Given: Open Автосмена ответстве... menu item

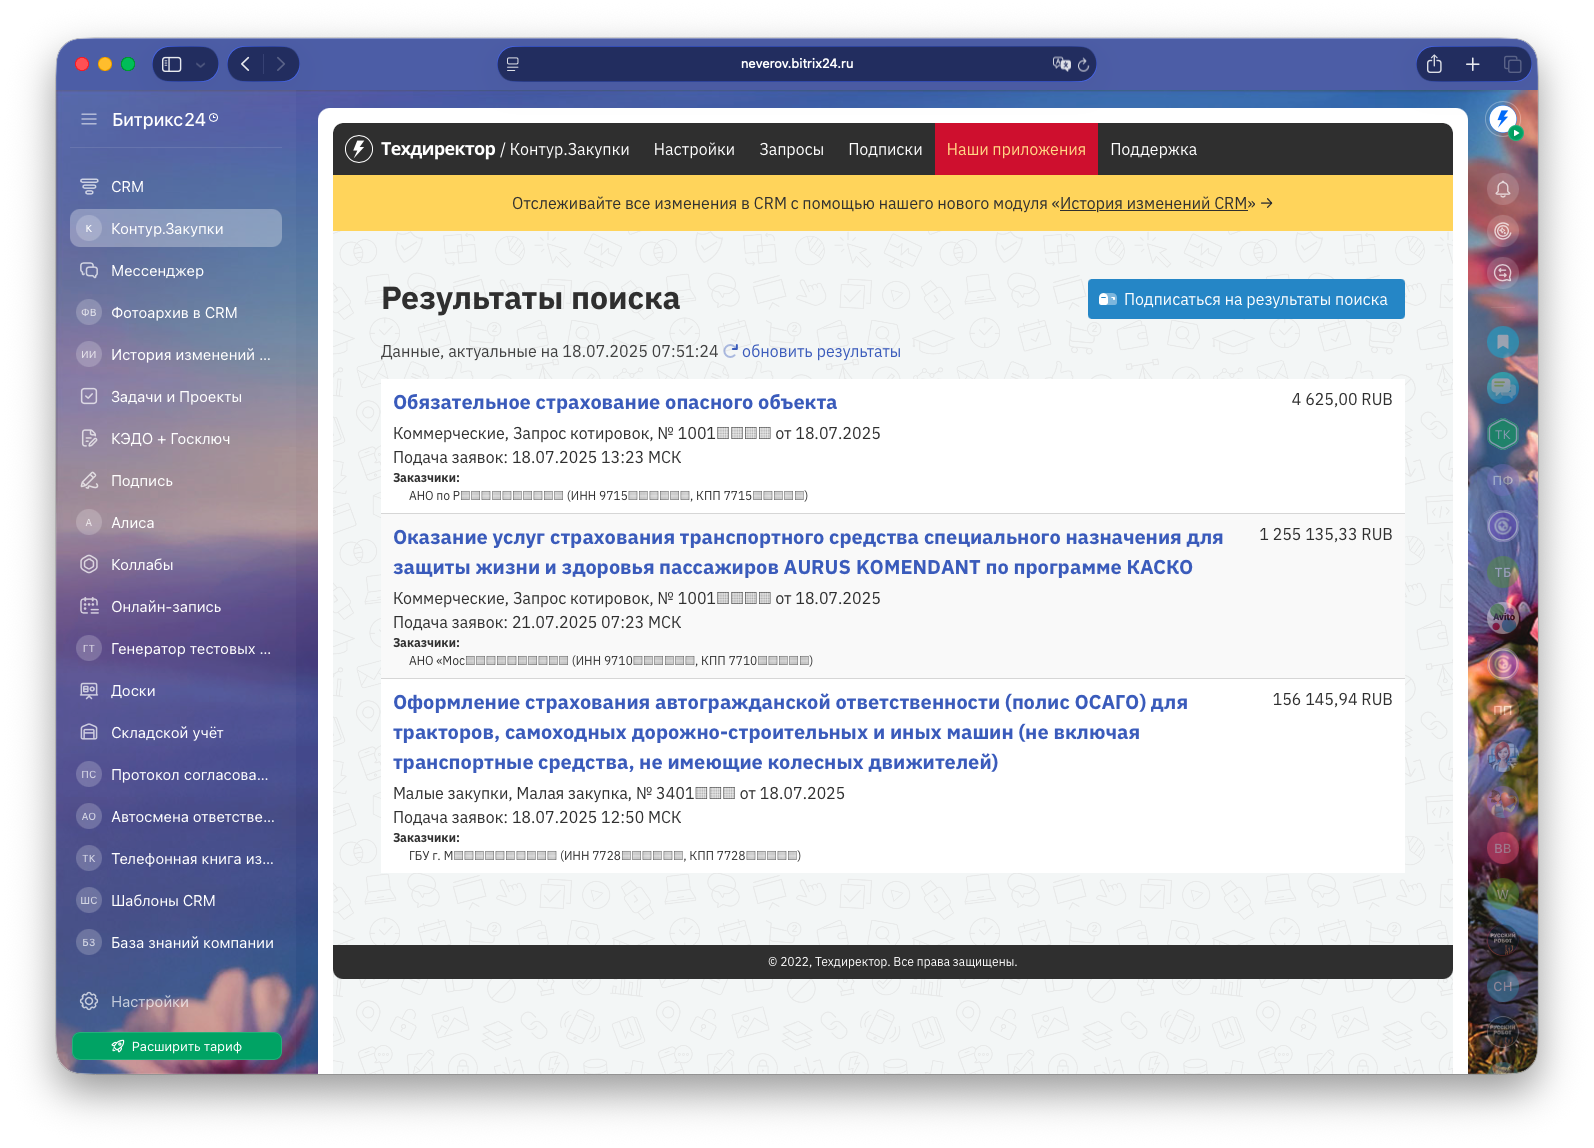Looking at the screenshot, I should [x=176, y=817].
